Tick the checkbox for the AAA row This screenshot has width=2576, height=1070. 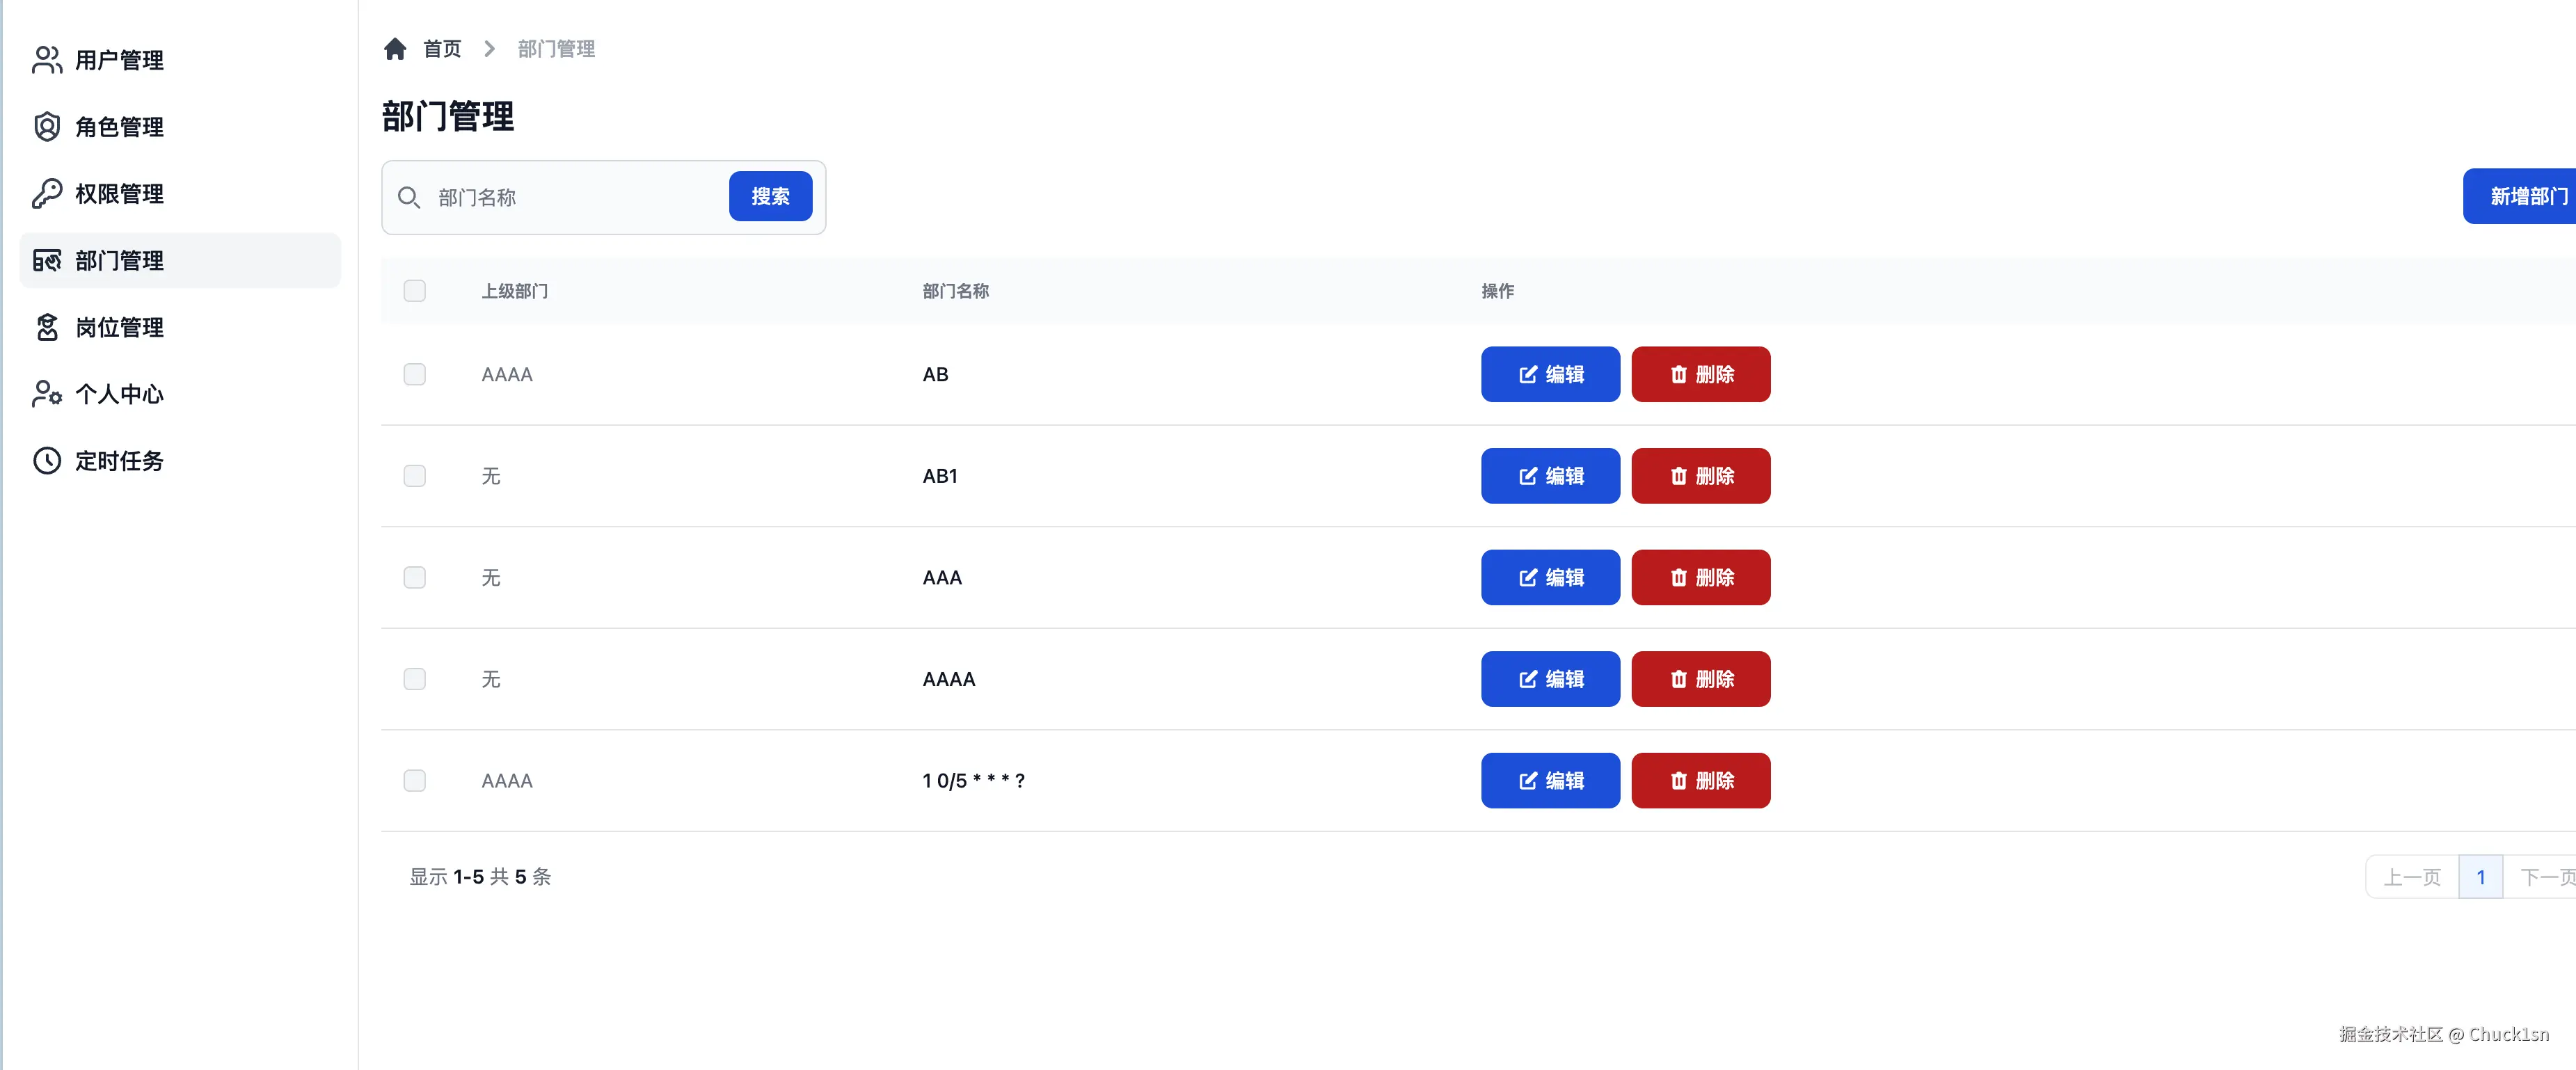(x=414, y=578)
